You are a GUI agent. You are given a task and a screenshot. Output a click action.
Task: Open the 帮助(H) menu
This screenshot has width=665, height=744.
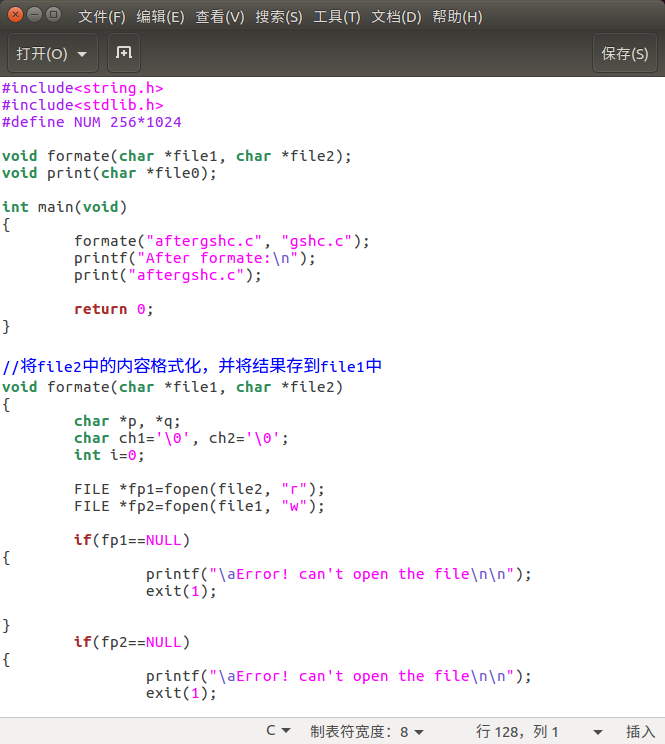point(457,17)
